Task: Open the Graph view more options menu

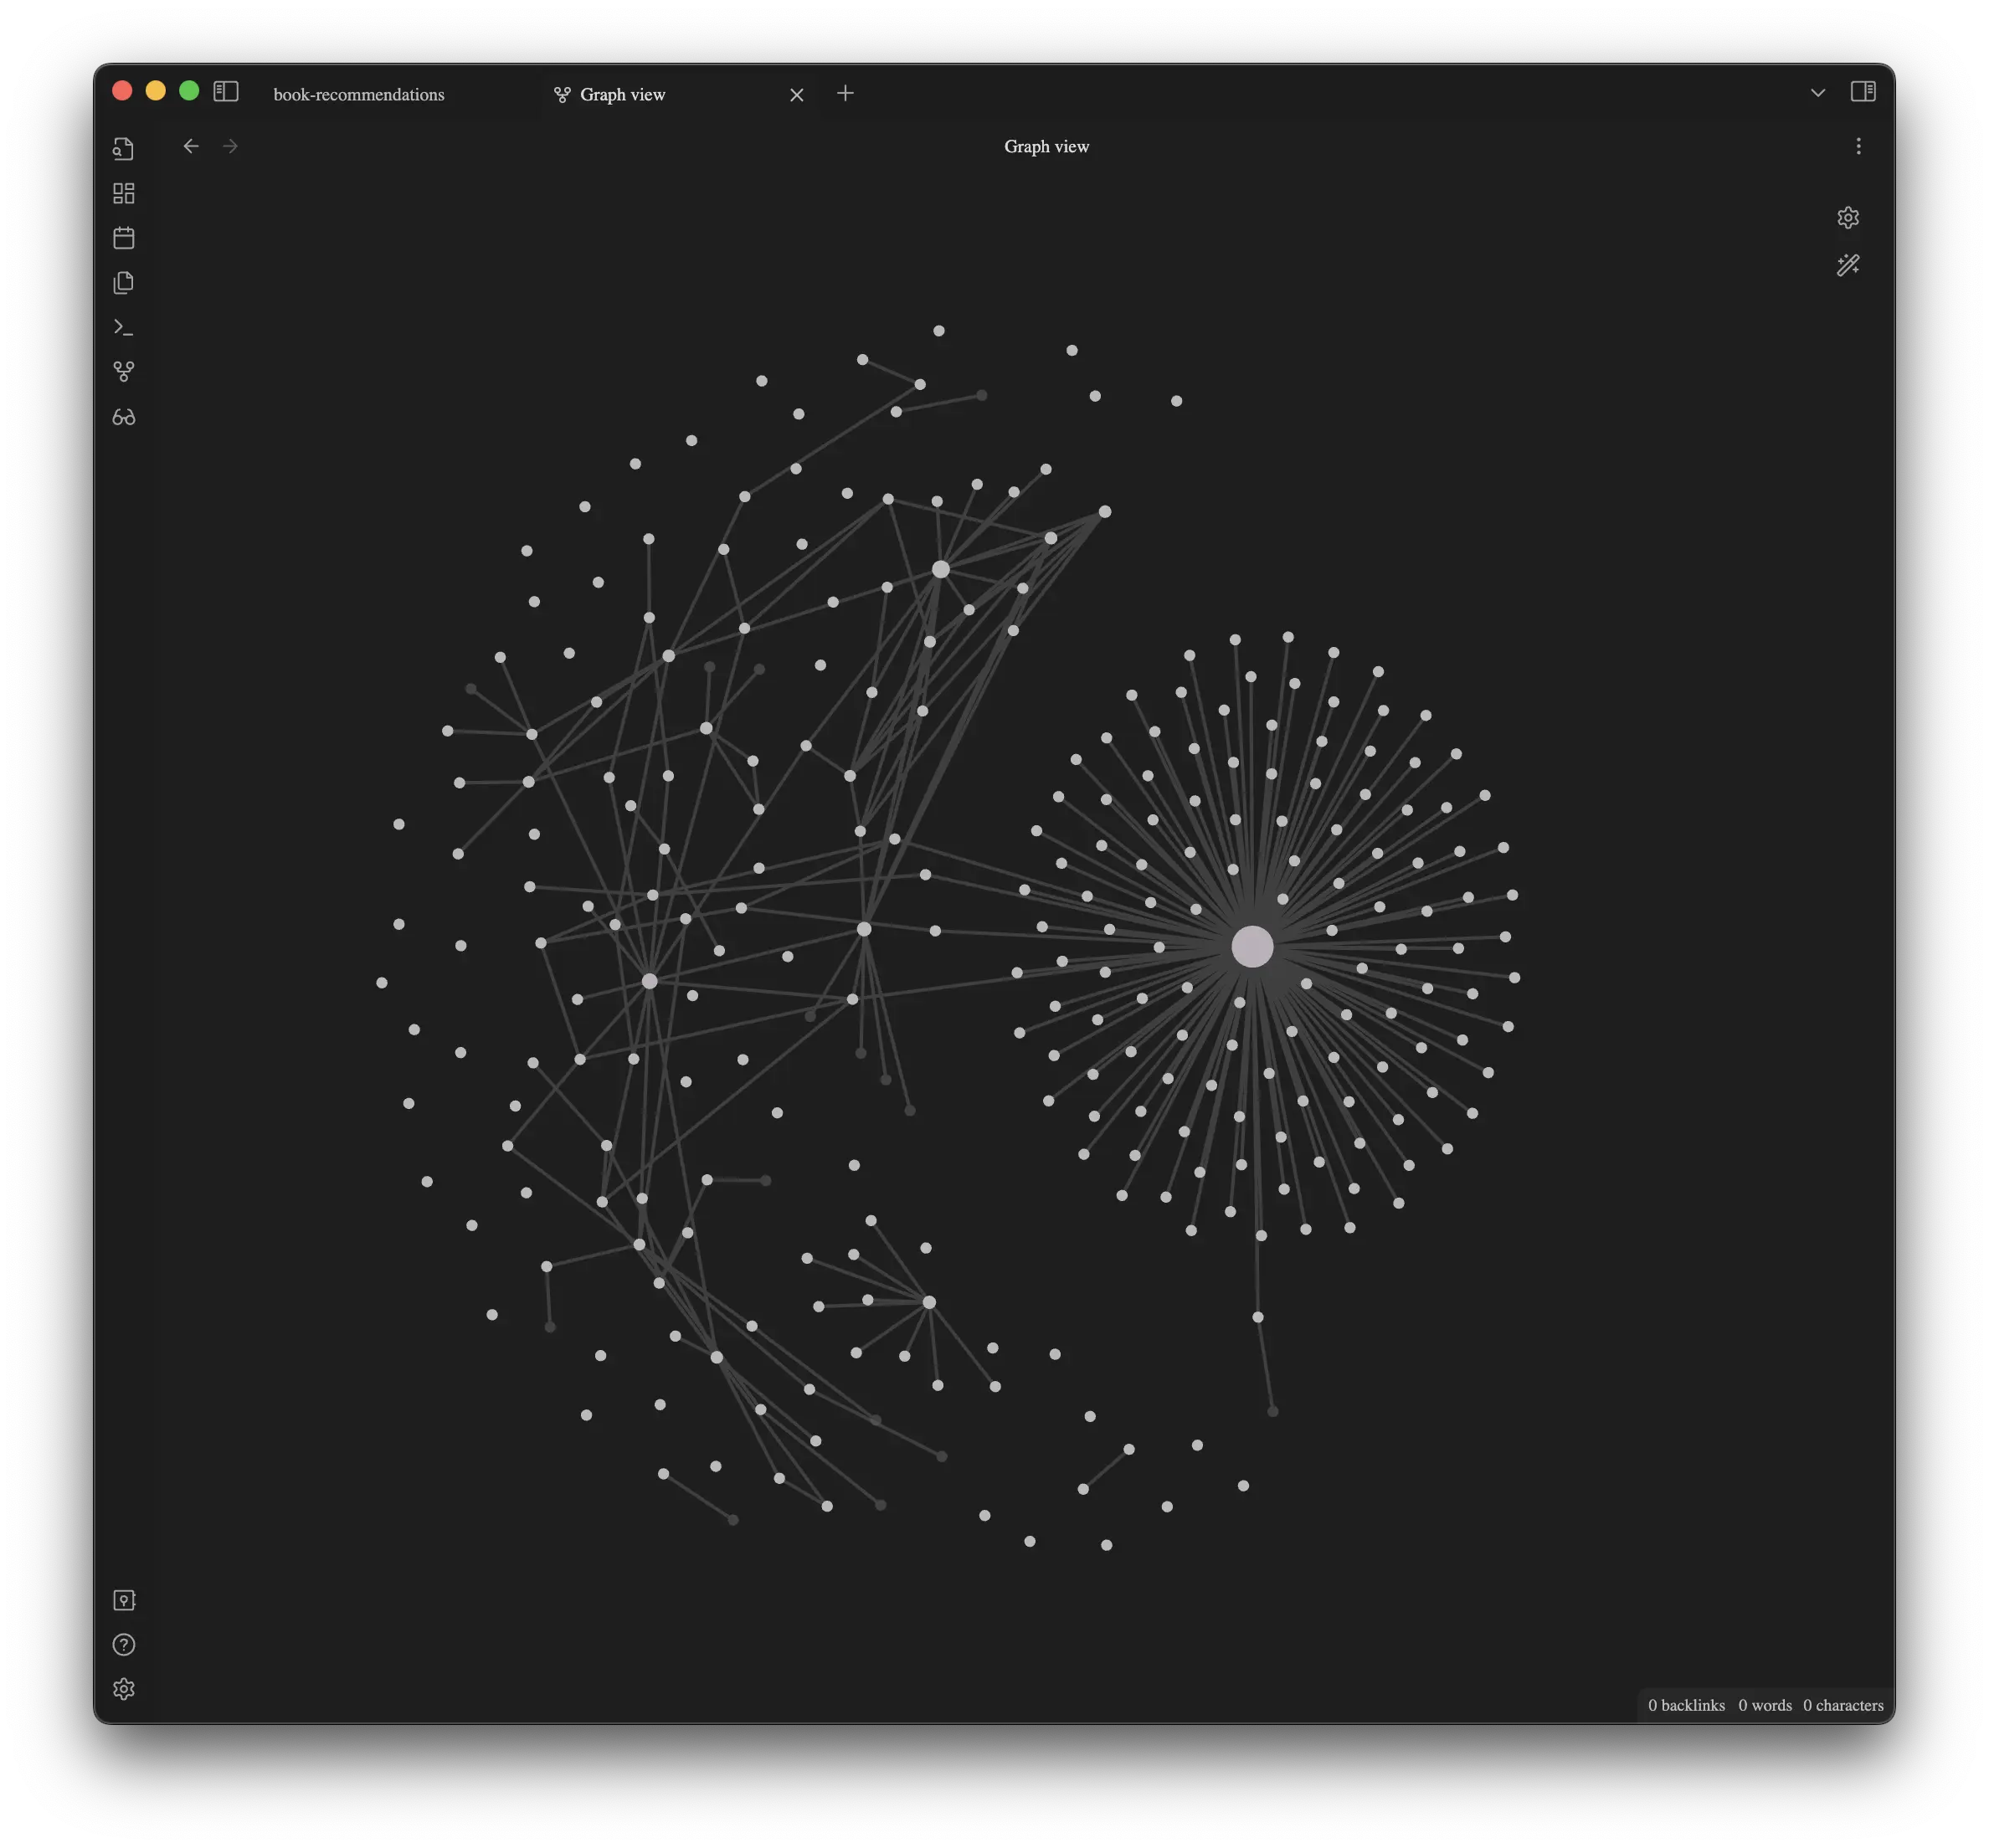Action: coord(1858,146)
